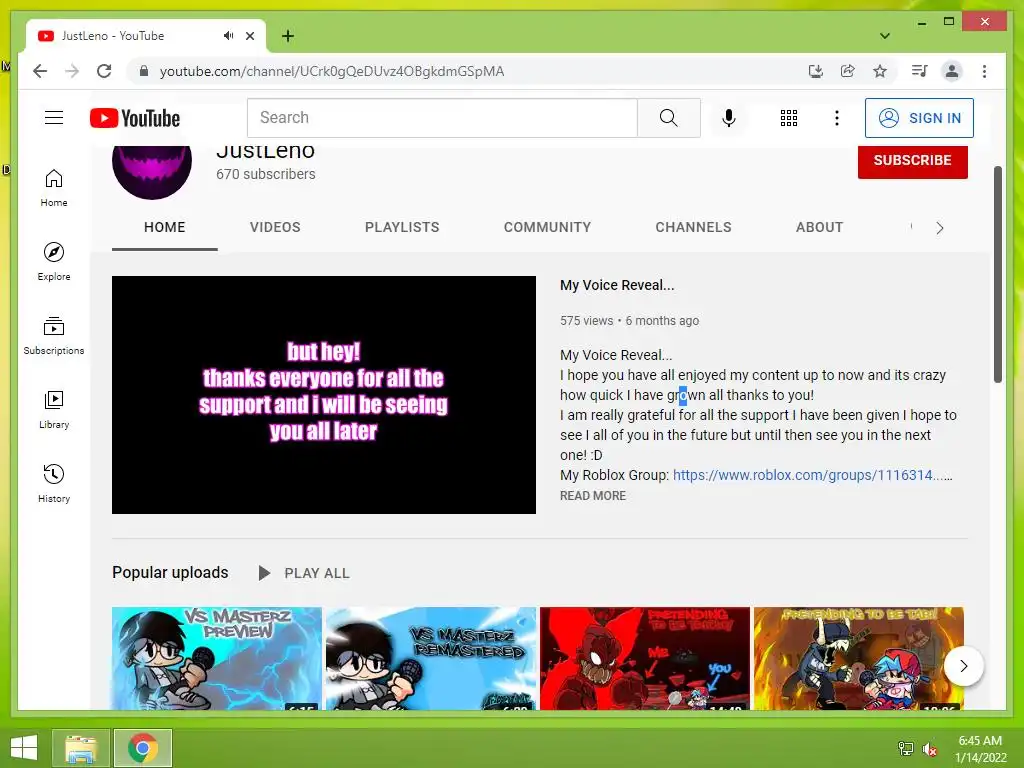1024x768 pixels.
Task: Open Library in the sidebar
Action: click(54, 409)
